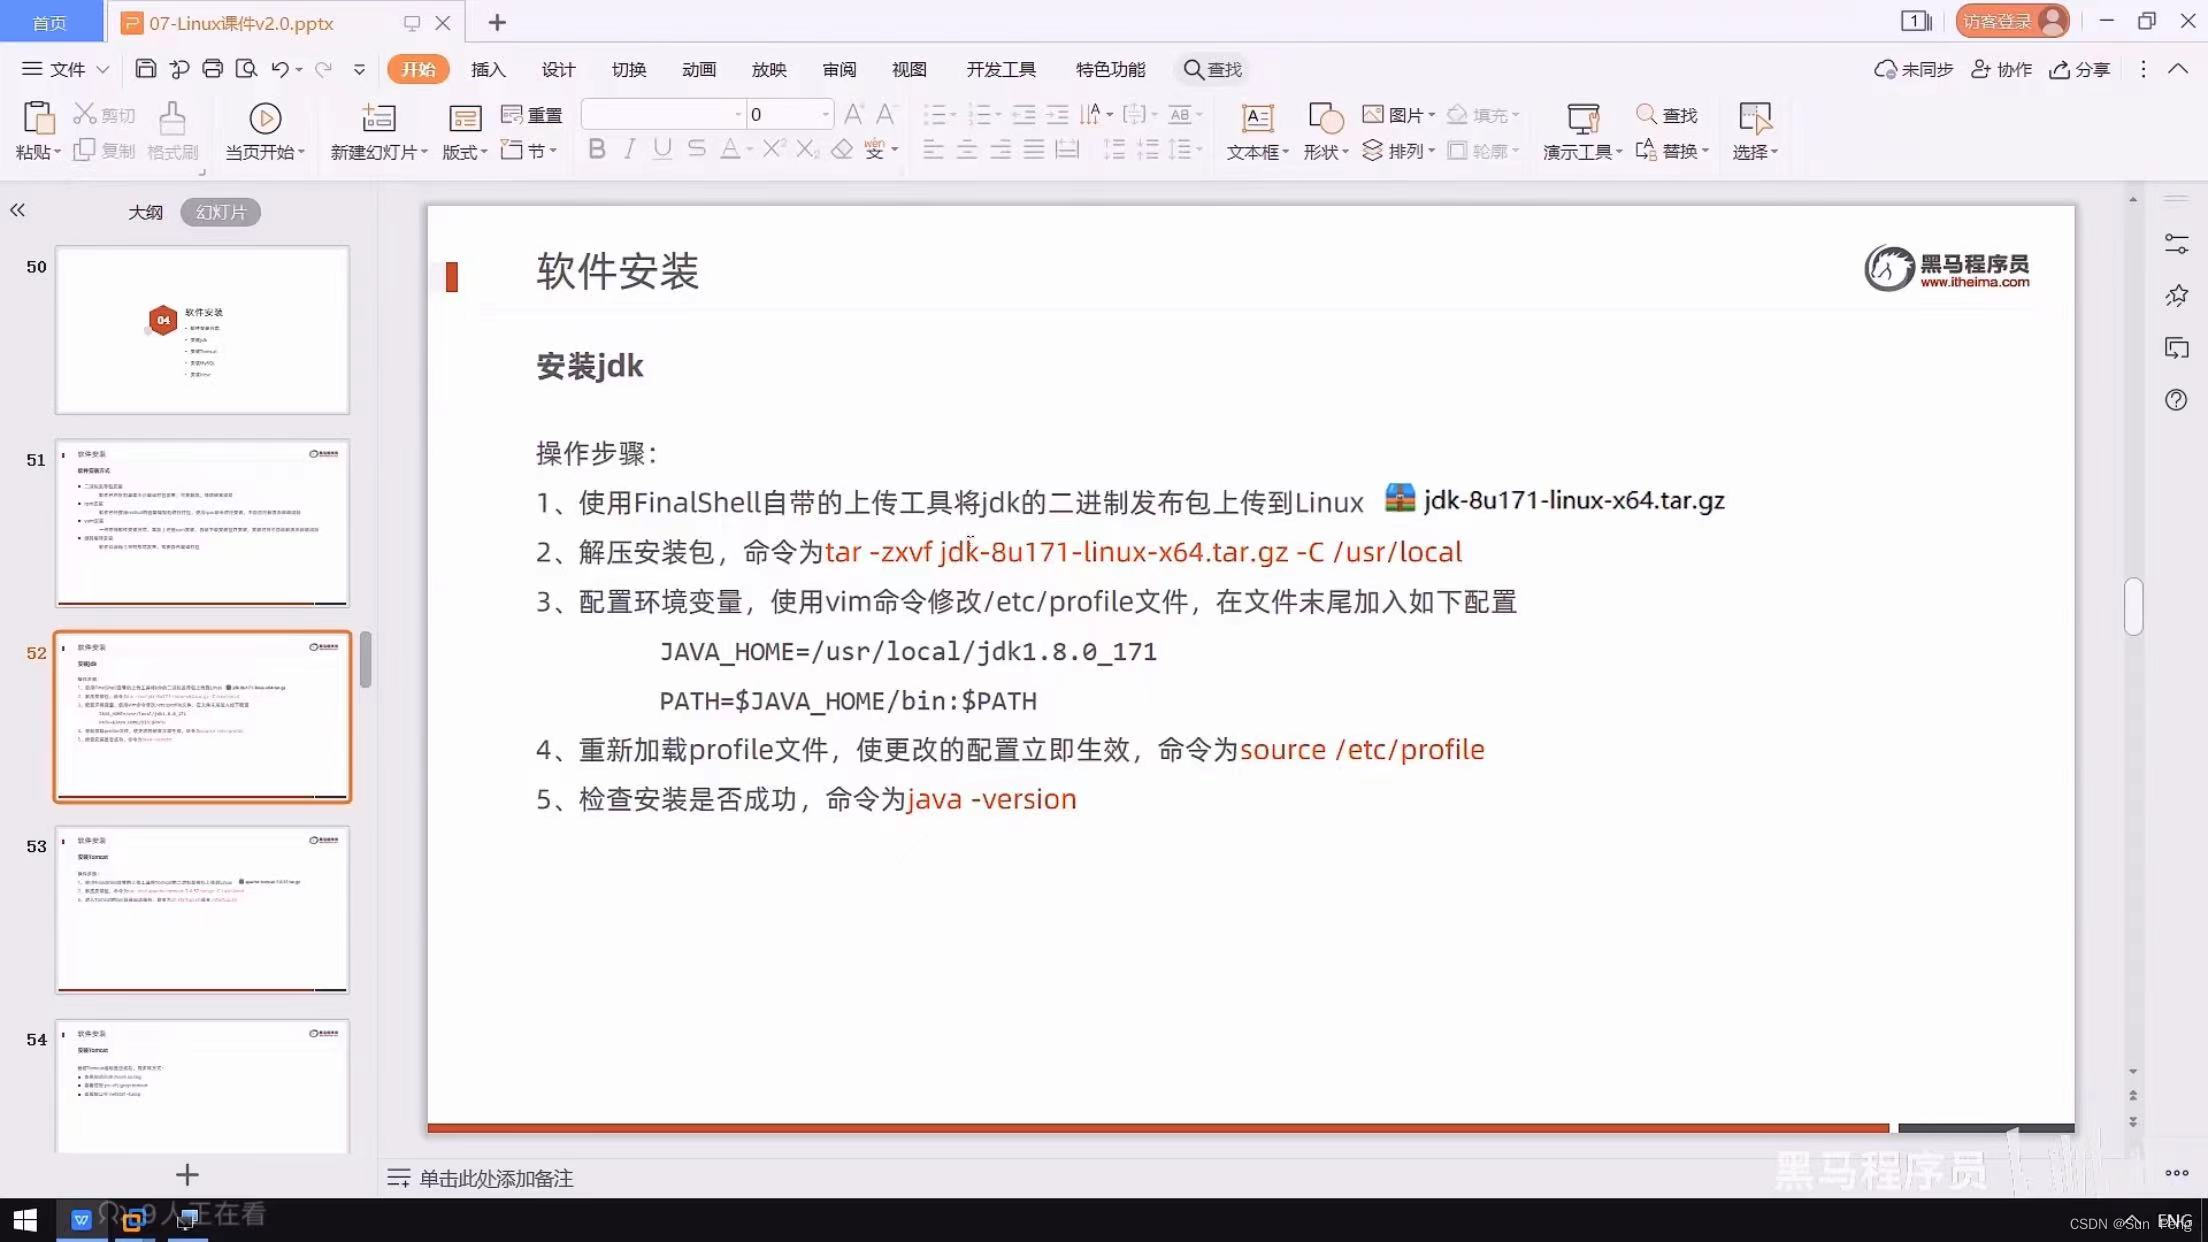Screen dimensions: 2208x1242
Task: Start slideshow from current slide (当页开始) icon
Action: click(x=265, y=118)
